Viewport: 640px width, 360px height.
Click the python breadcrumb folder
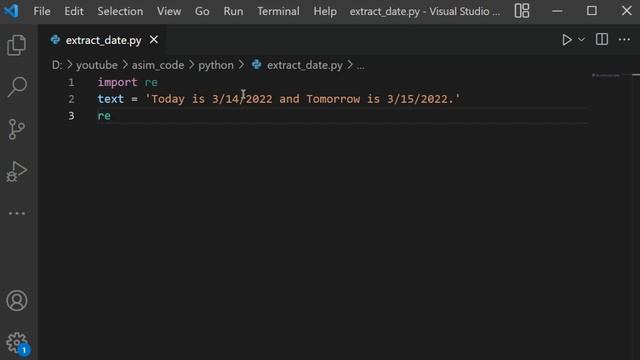pyautogui.click(x=216, y=65)
